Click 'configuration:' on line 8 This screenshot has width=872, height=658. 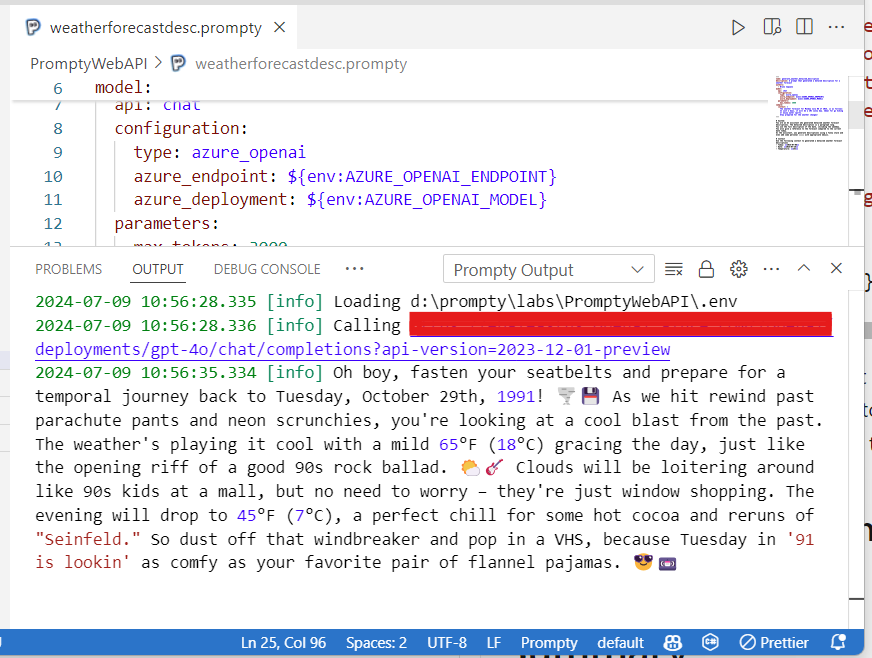(181, 128)
